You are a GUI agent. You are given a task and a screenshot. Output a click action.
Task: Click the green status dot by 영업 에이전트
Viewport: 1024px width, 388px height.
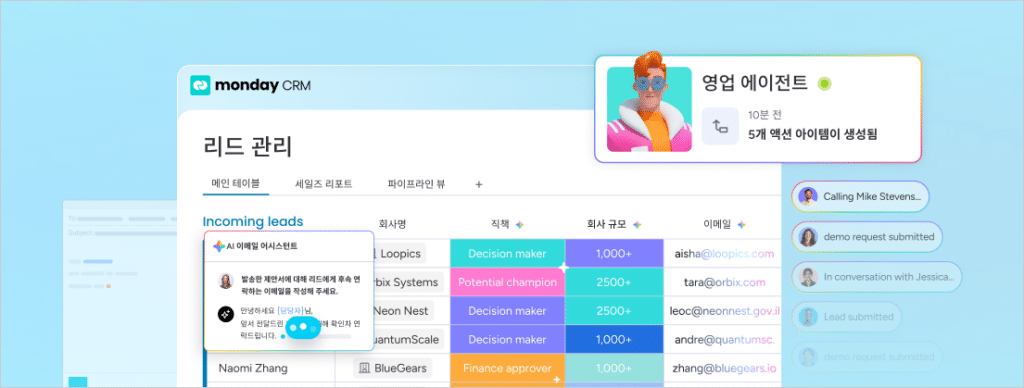click(x=824, y=84)
